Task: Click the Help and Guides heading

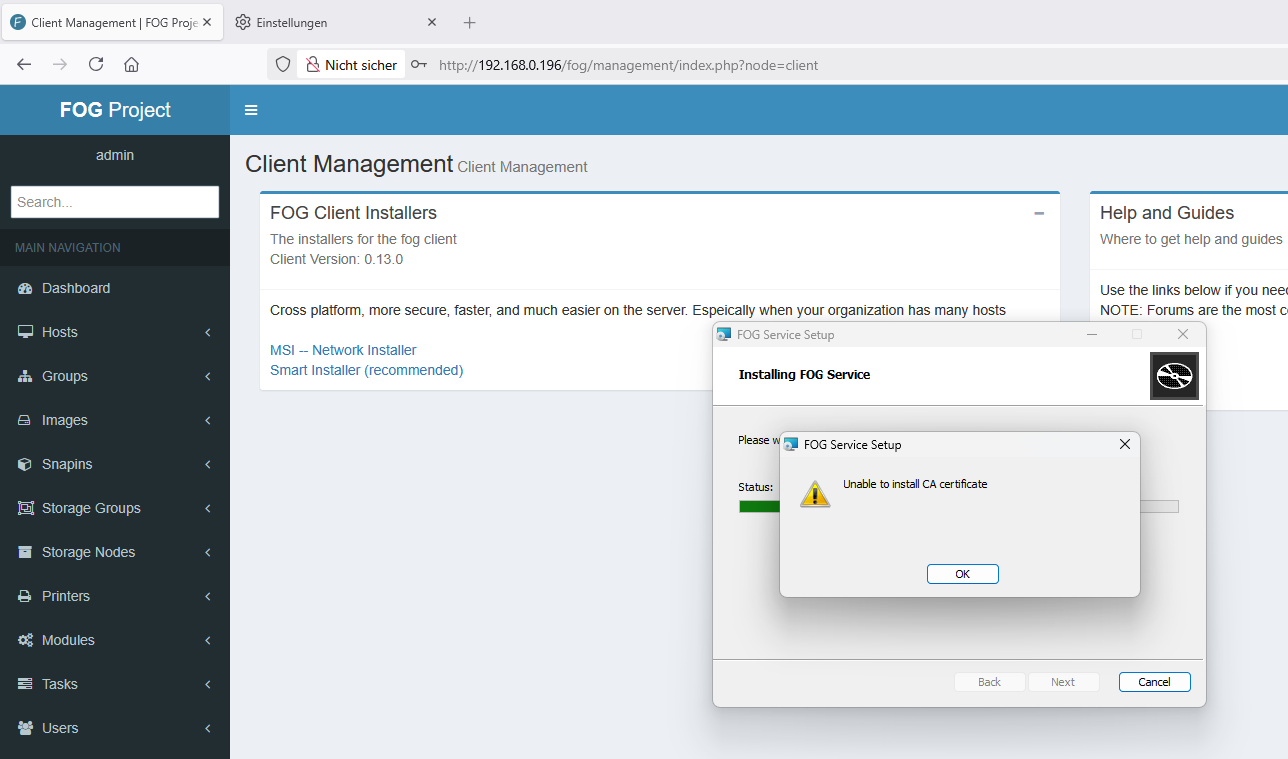Action: 1167,213
